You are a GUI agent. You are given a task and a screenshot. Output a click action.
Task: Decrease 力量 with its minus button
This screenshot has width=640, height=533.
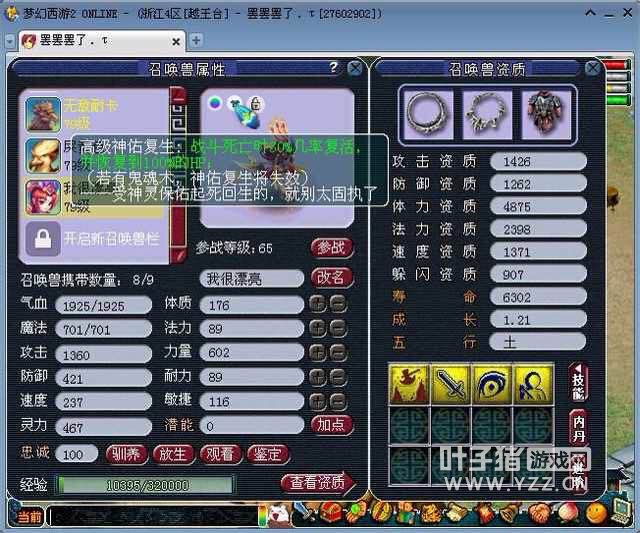click(x=338, y=352)
